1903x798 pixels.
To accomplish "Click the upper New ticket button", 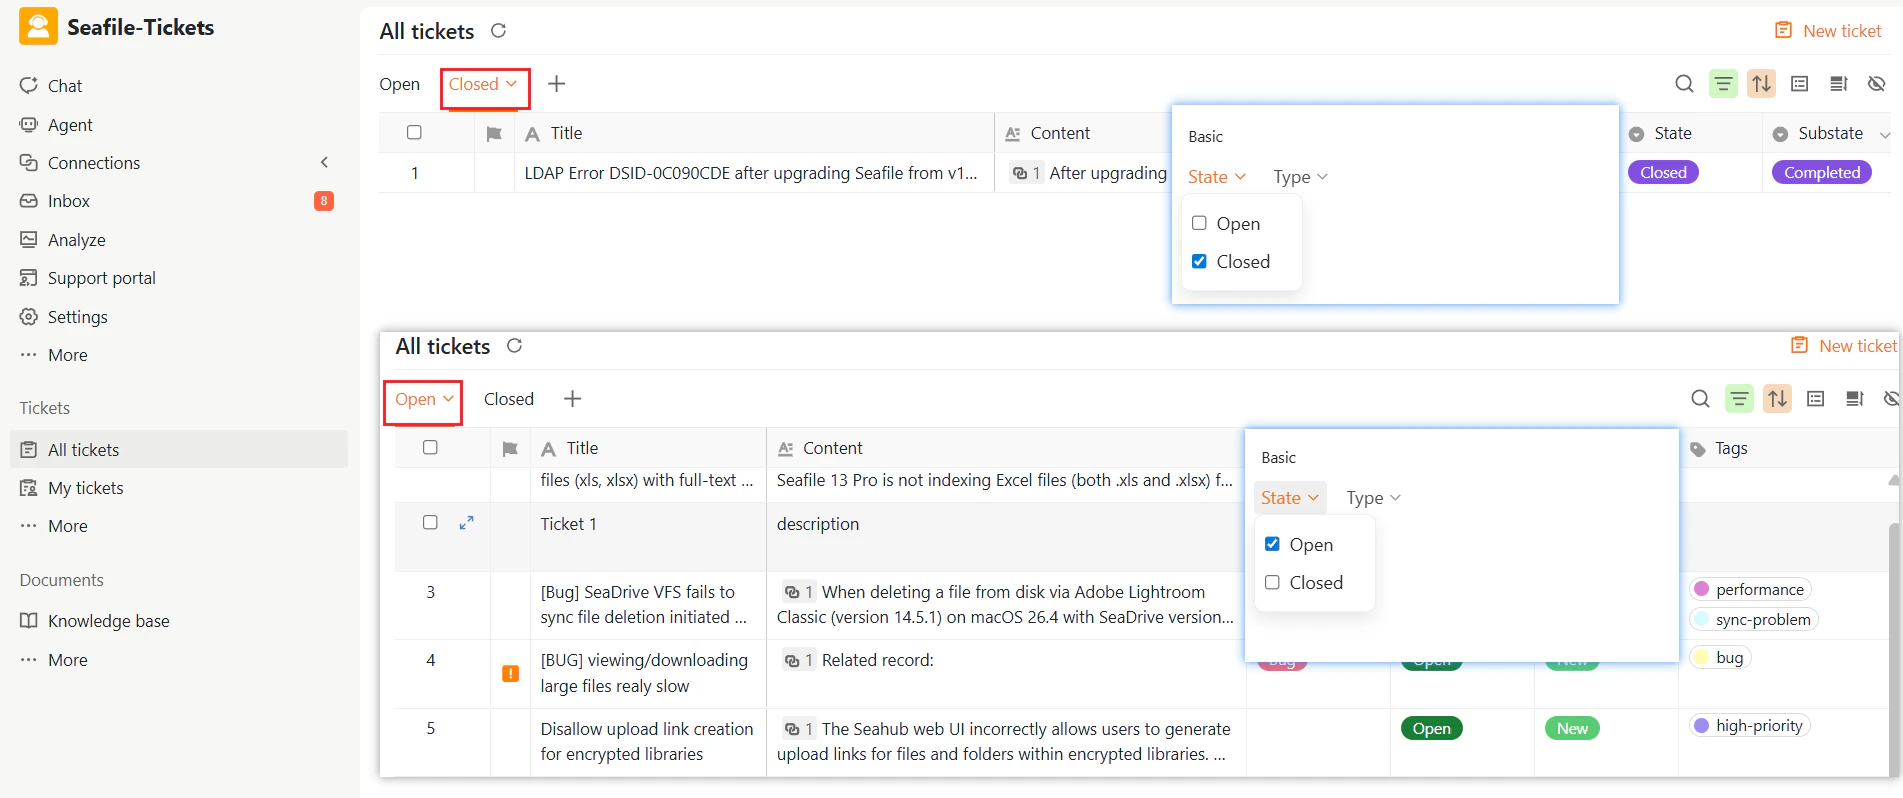I will (1828, 31).
